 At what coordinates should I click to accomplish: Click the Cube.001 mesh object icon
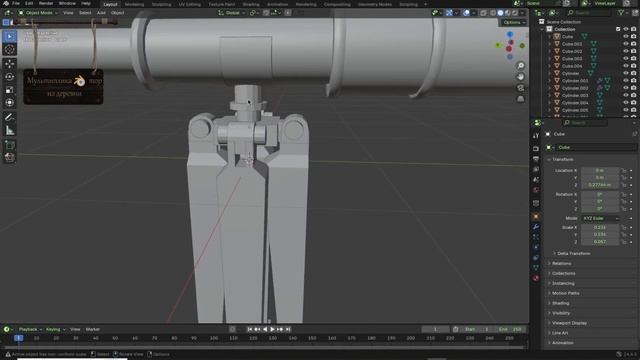(x=557, y=44)
